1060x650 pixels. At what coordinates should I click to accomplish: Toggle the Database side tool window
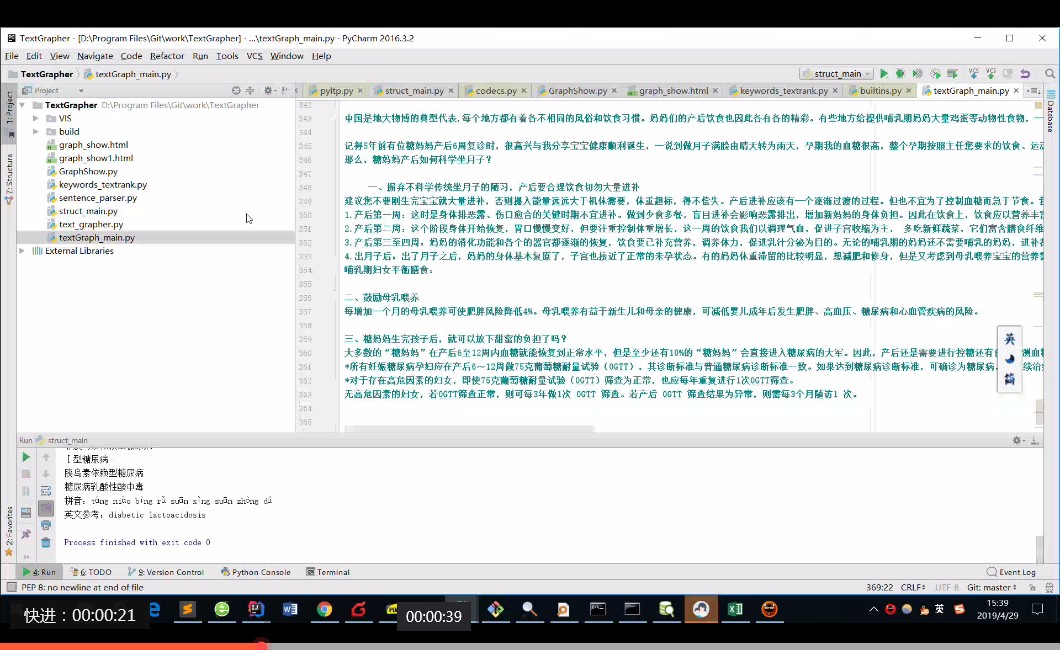(x=1051, y=111)
